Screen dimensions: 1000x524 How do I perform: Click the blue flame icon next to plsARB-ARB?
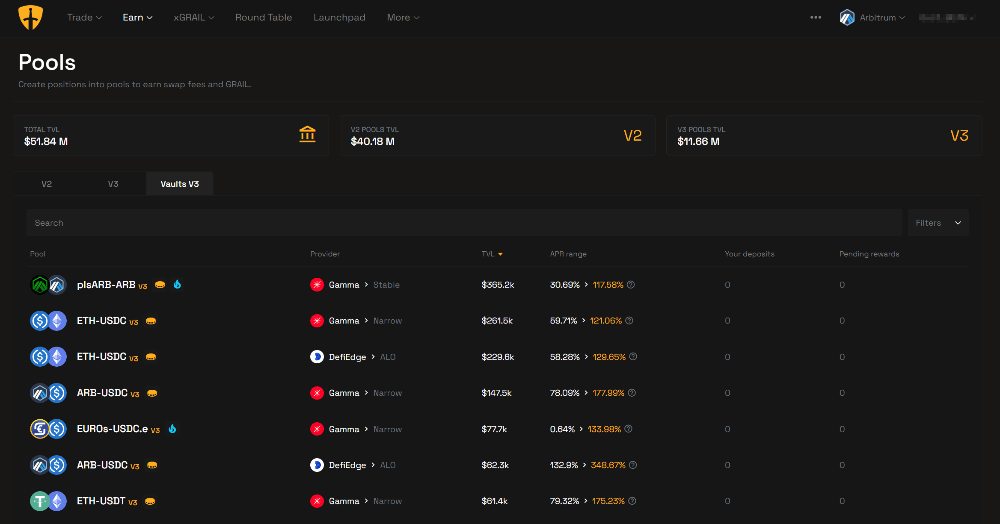pos(177,284)
